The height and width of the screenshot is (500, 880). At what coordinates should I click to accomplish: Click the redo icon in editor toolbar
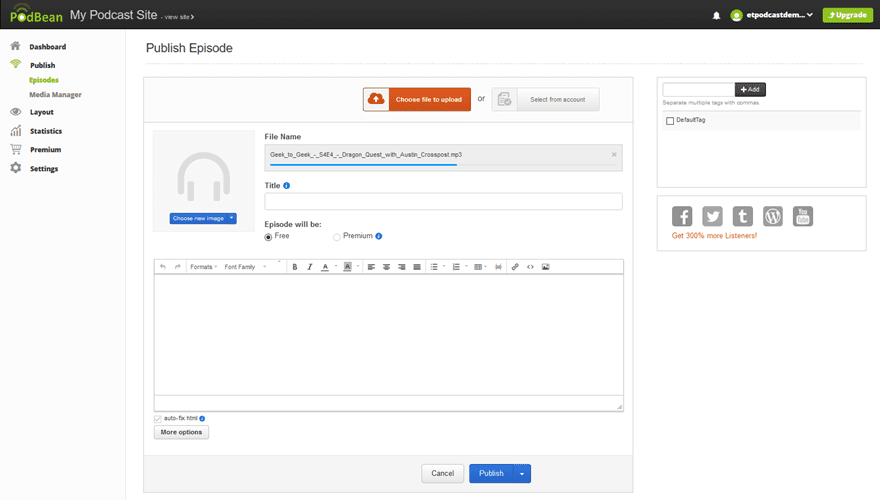177,267
